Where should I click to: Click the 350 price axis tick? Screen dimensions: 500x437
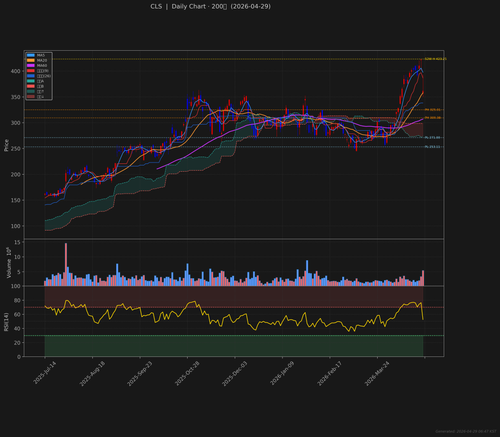click(16, 97)
